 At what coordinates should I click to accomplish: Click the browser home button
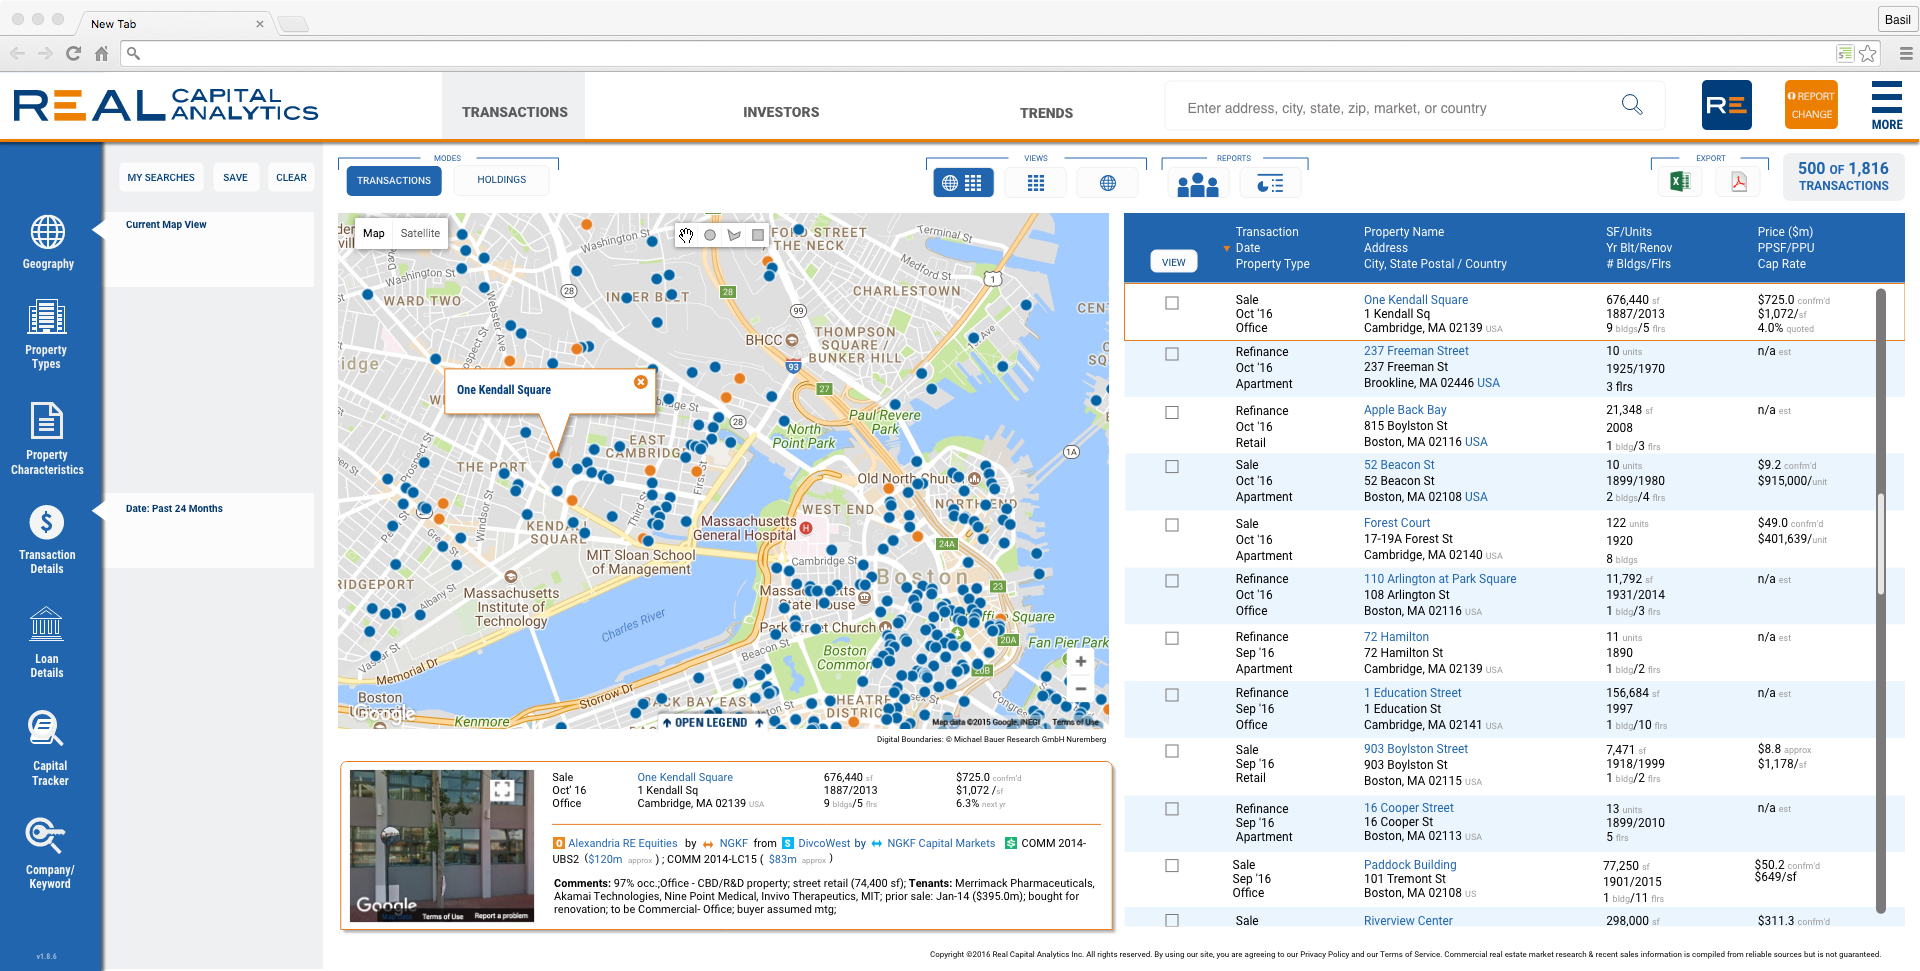[101, 53]
